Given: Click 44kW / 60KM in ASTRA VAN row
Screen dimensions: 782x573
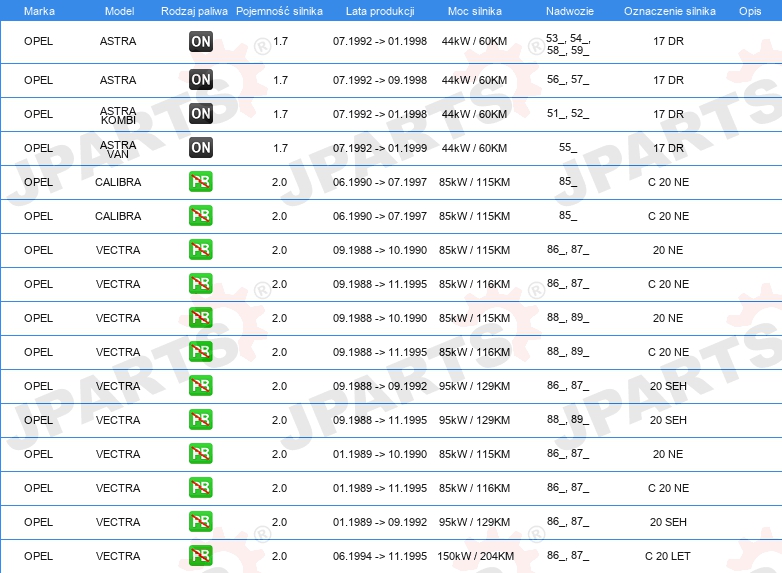Looking at the screenshot, I should (474, 148).
